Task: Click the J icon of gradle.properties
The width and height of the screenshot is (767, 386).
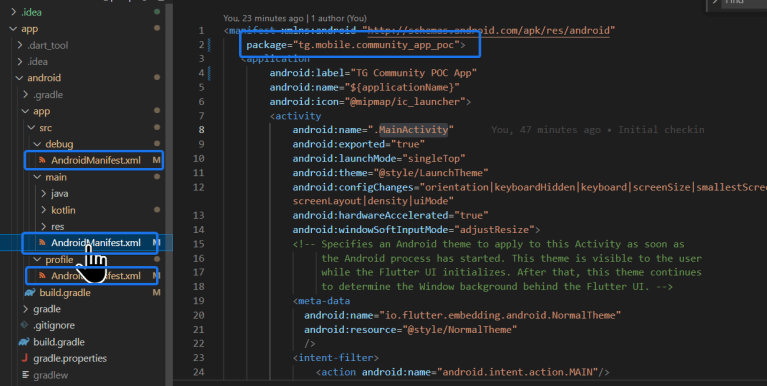Action: 24,358
